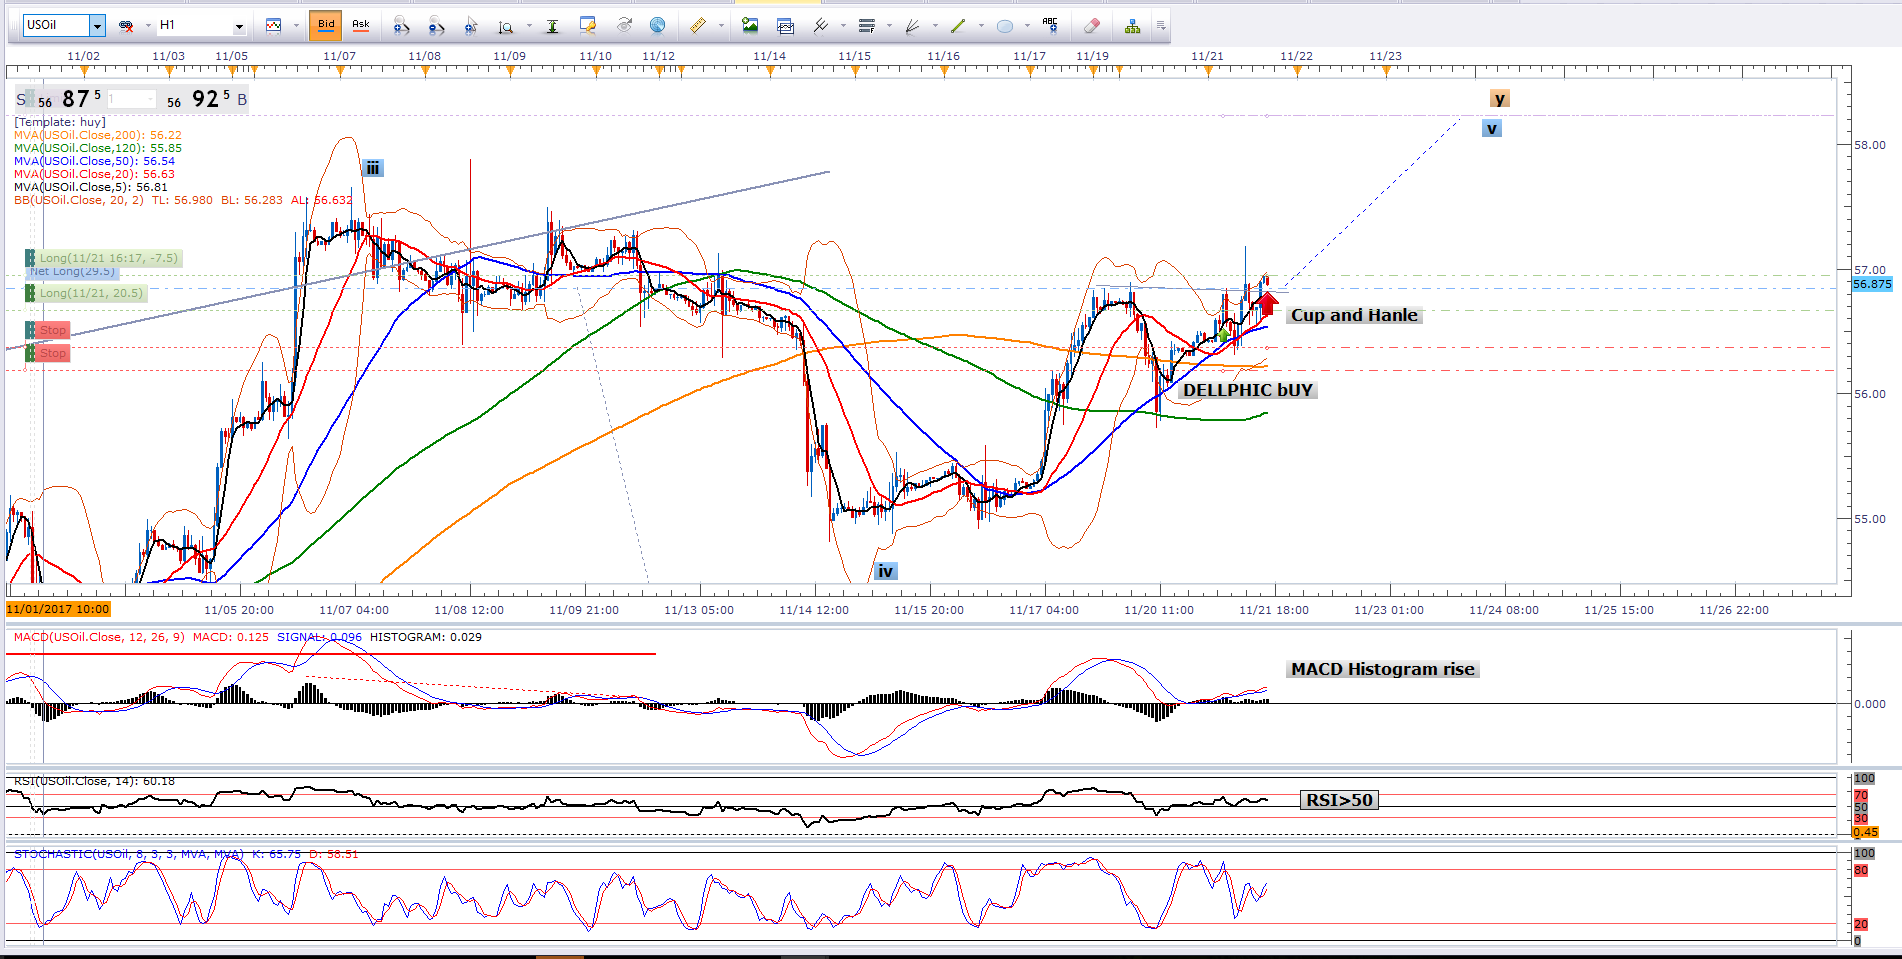The width and height of the screenshot is (1902, 959).
Task: Click the zoom in magnifier icon
Action: [x=401, y=26]
